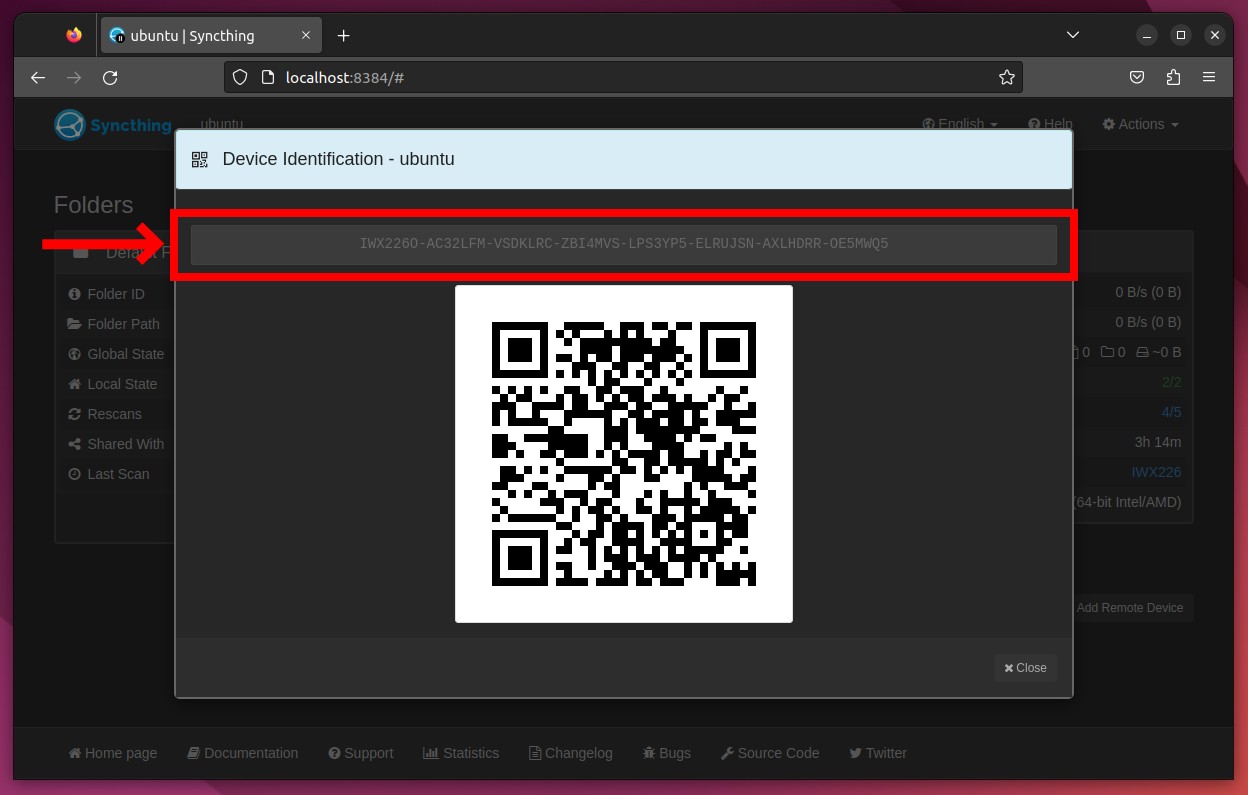Screen dimensions: 1248x795
Task: Click the QR icon in dialog header
Action: [200, 159]
